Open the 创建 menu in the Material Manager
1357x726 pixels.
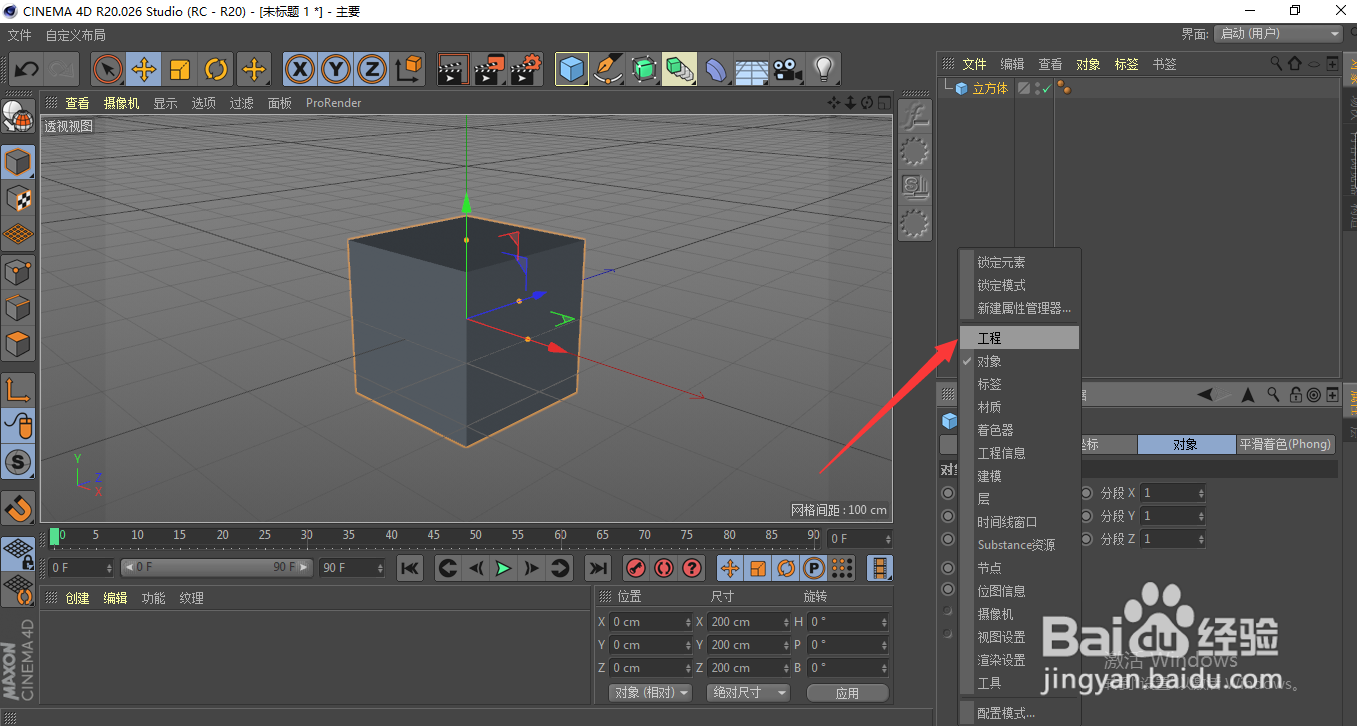coord(77,598)
